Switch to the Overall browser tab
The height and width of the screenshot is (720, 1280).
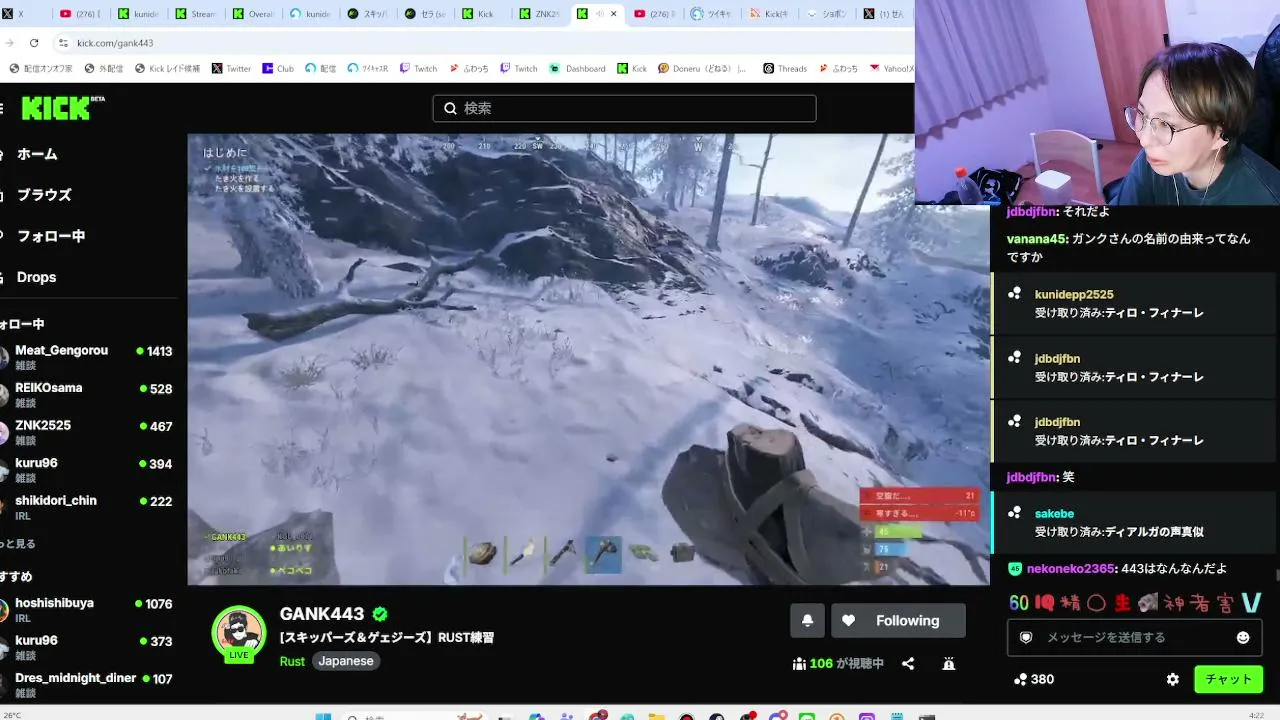[254, 14]
